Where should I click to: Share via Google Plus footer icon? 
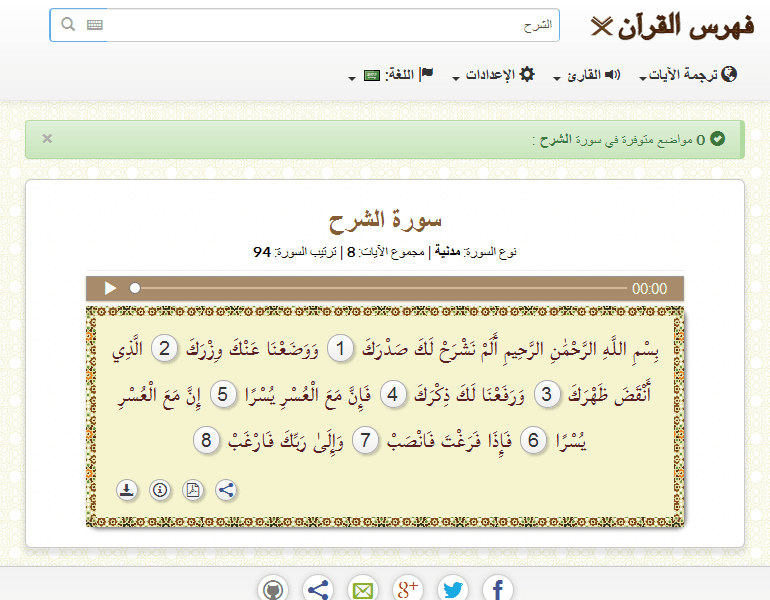tap(408, 588)
